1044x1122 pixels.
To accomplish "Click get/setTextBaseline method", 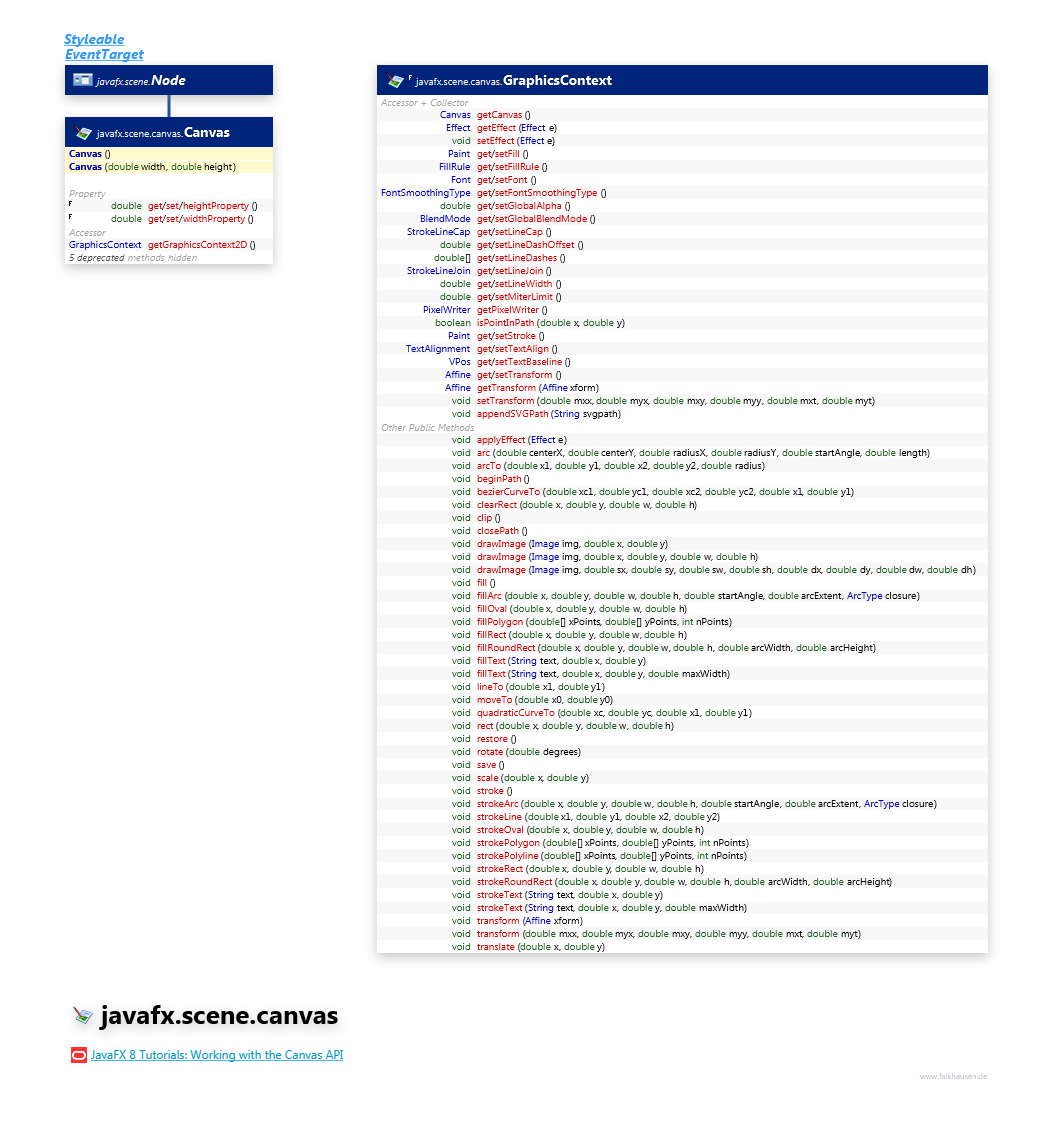I will tap(524, 362).
